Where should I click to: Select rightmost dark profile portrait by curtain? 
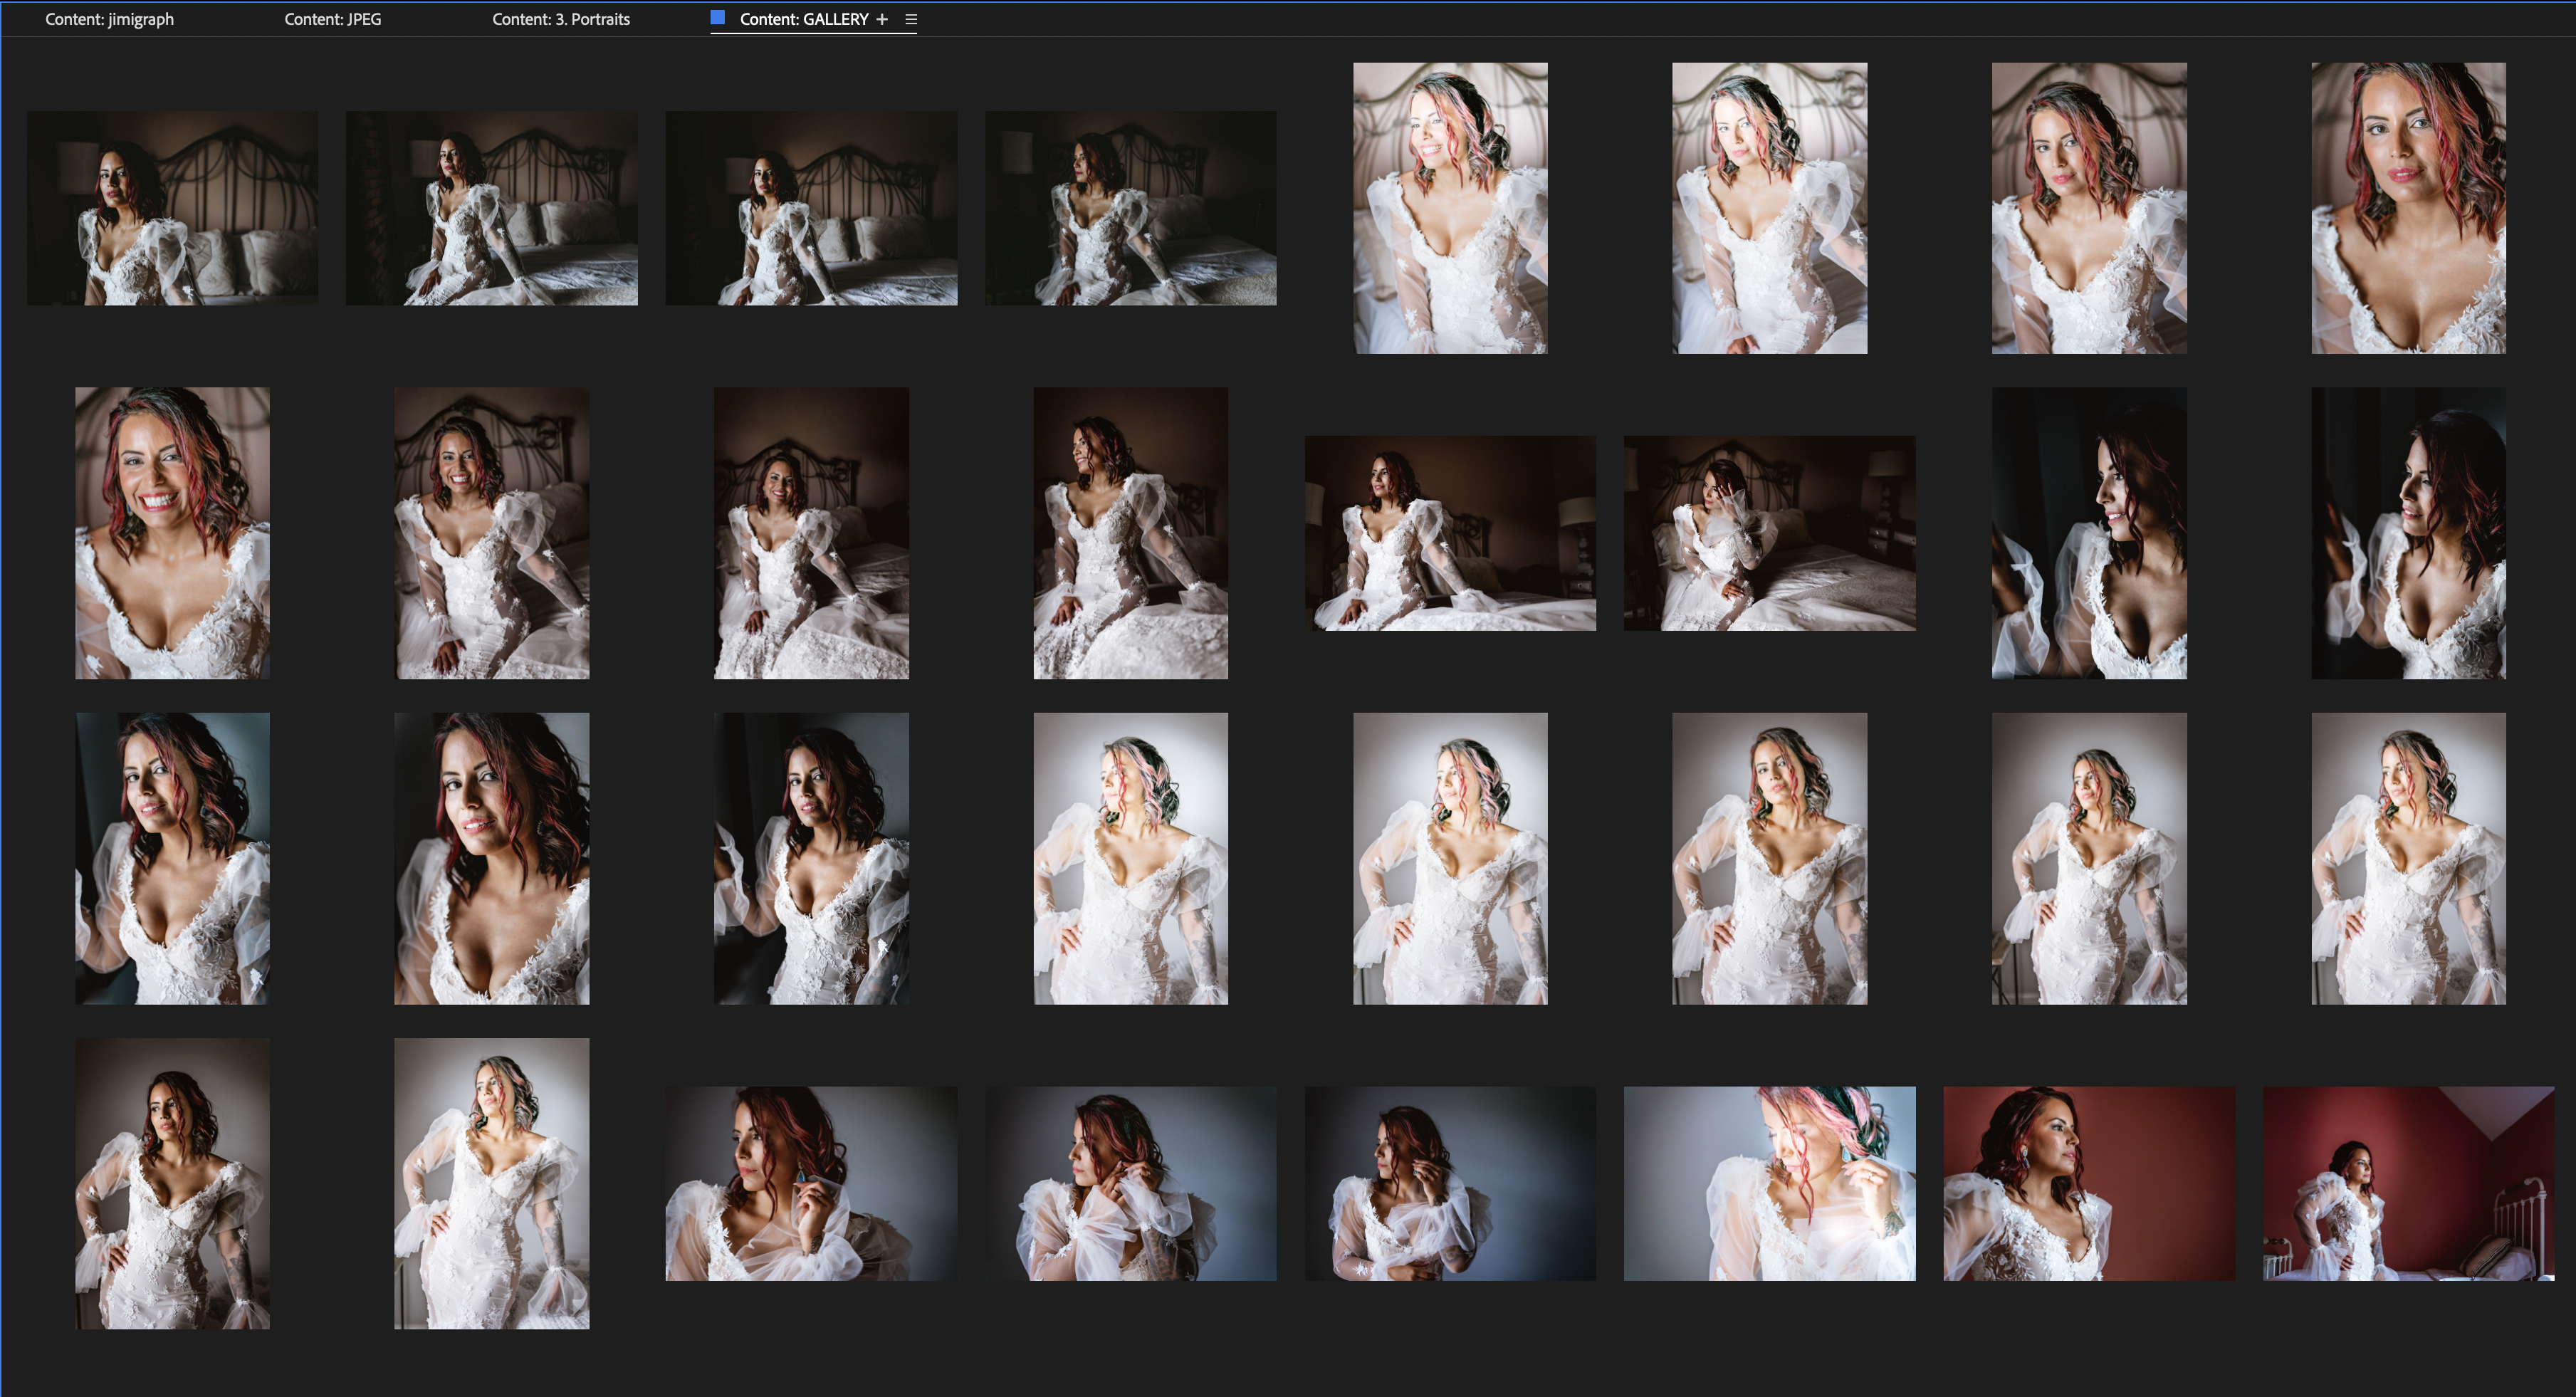(2408, 533)
